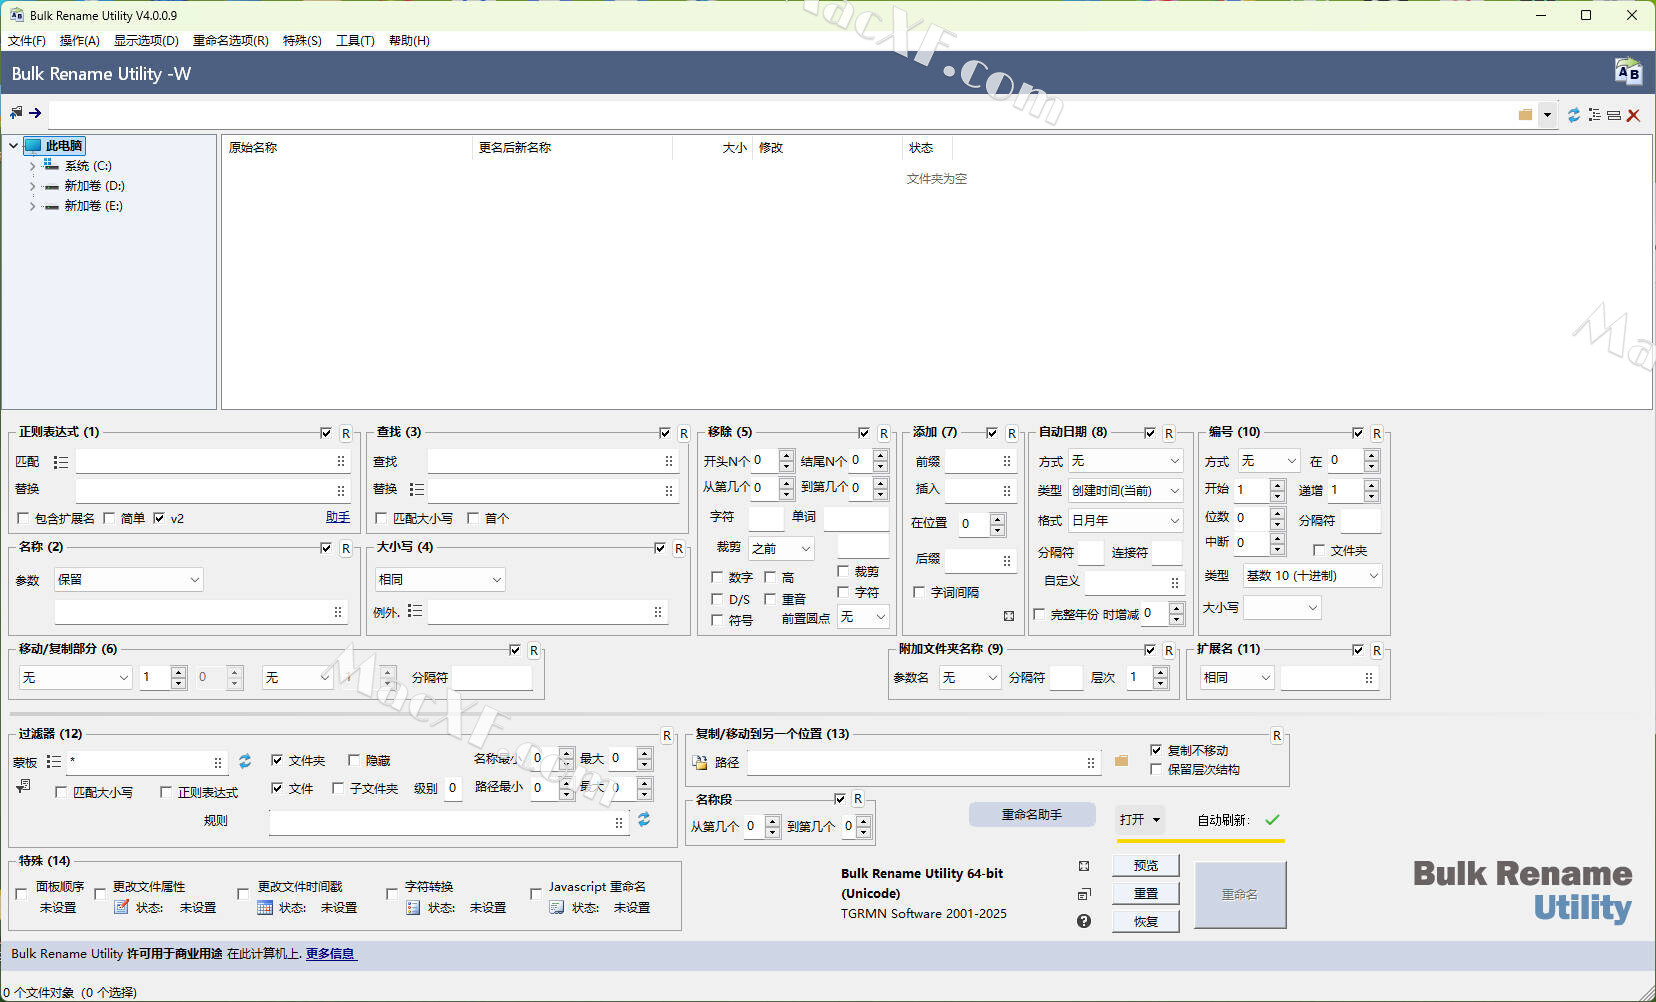Viewport: 1656px width, 1002px height.
Task: Click the pin icon left of the path bar
Action: tap(16, 113)
